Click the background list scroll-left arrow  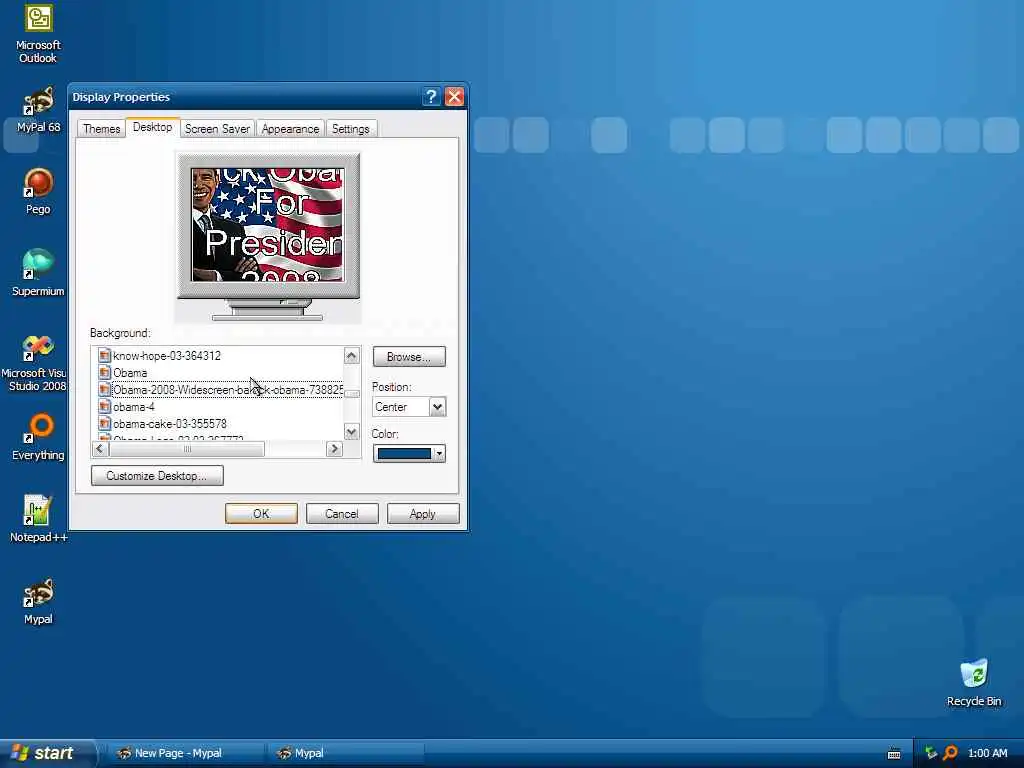(100, 449)
